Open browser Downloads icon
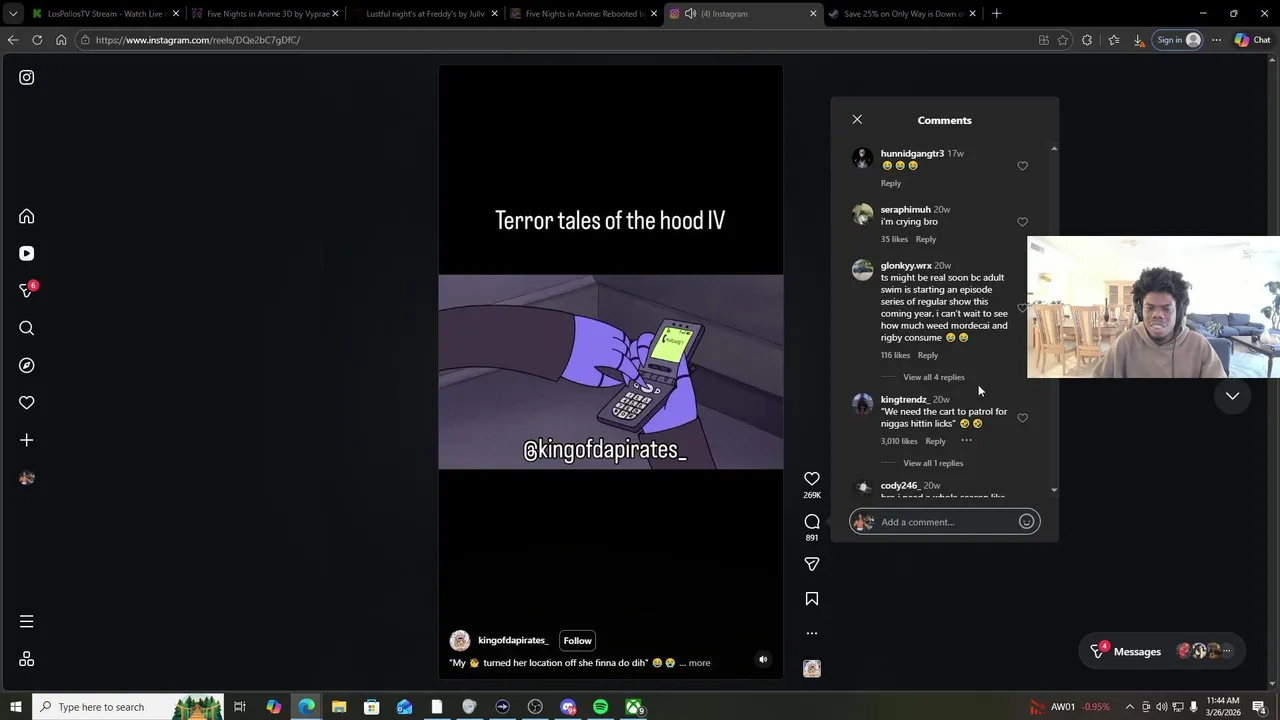Screen dimensions: 1280x720 [1138, 40]
